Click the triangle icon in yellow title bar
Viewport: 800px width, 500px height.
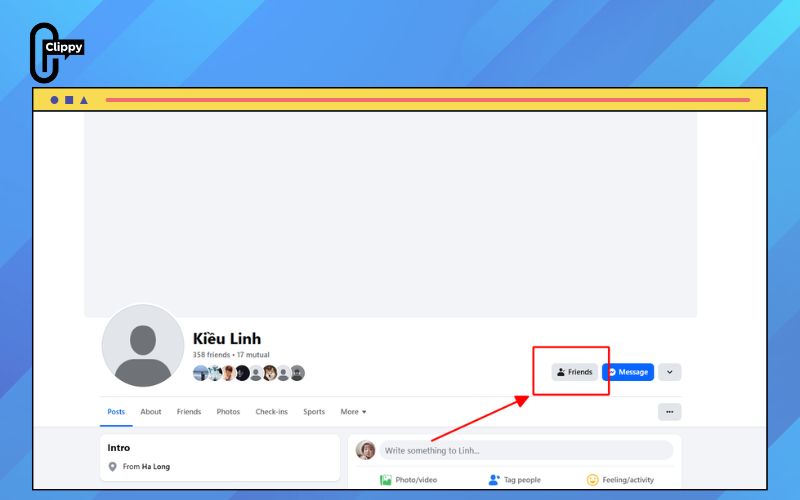point(84,100)
